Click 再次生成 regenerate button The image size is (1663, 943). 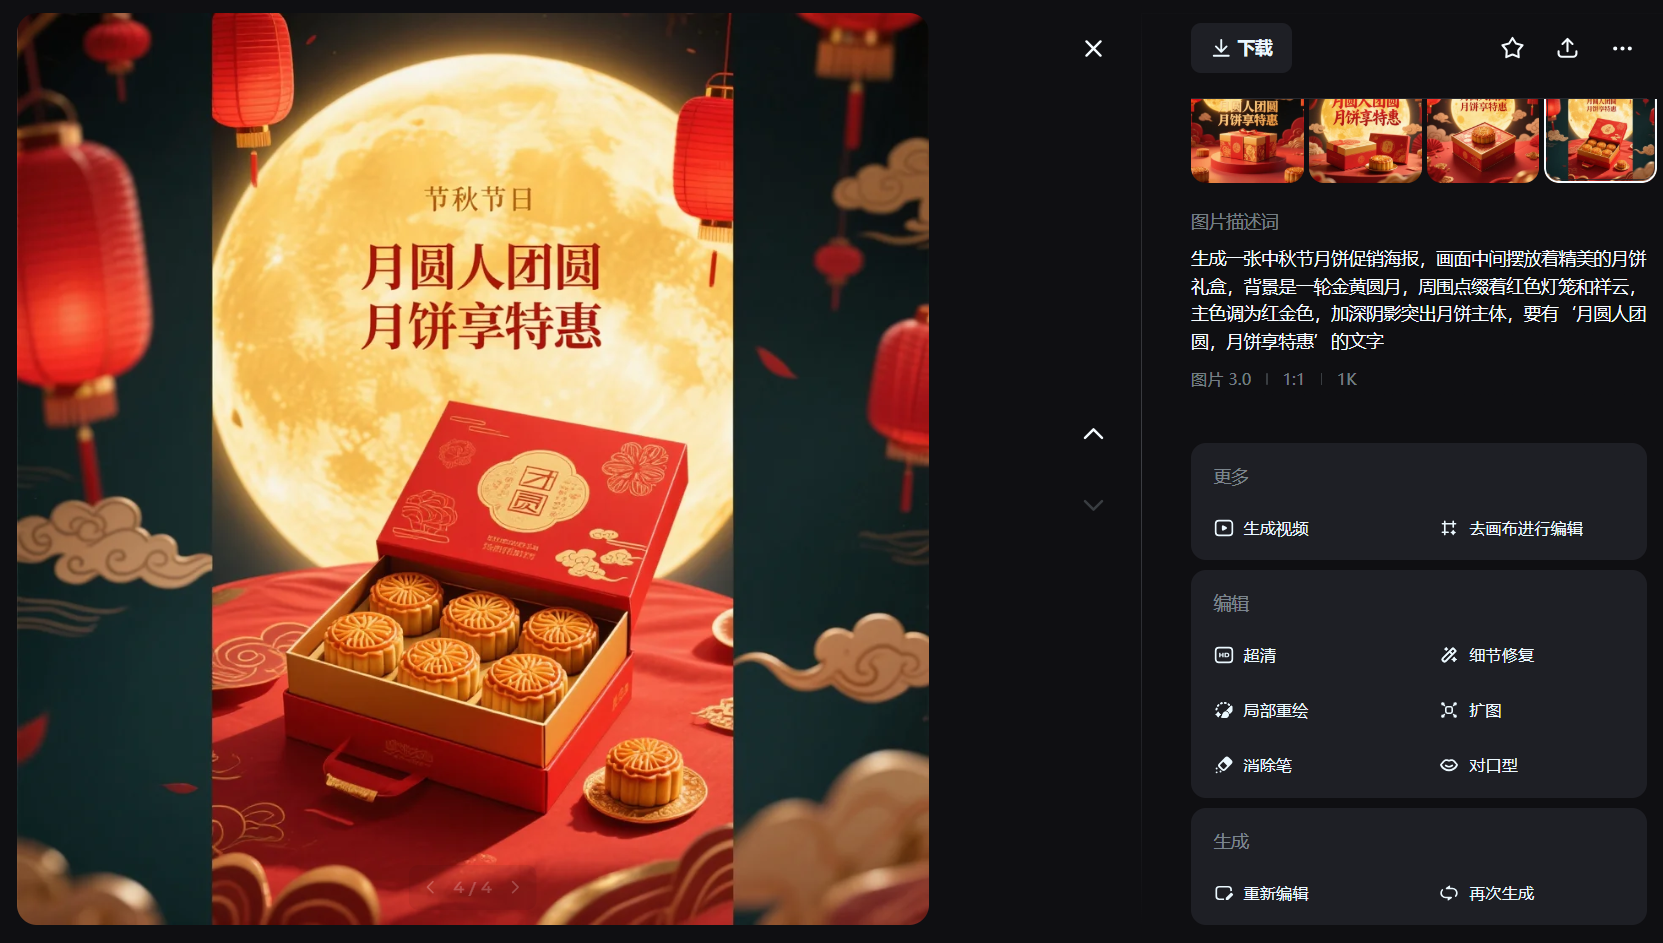click(1487, 893)
